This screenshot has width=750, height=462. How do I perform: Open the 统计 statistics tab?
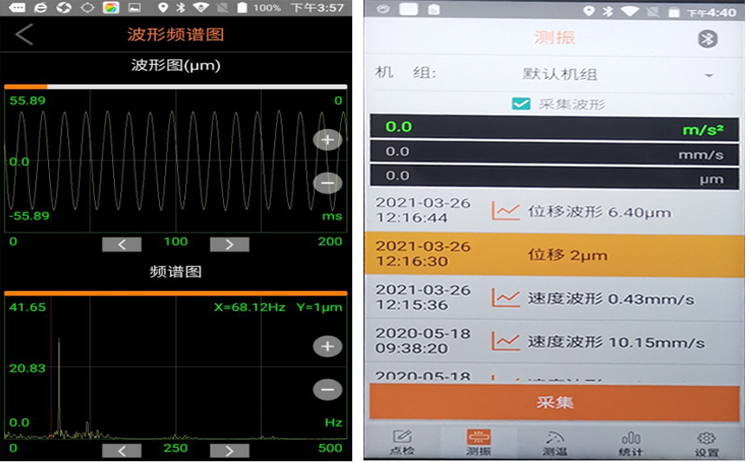coord(630,442)
